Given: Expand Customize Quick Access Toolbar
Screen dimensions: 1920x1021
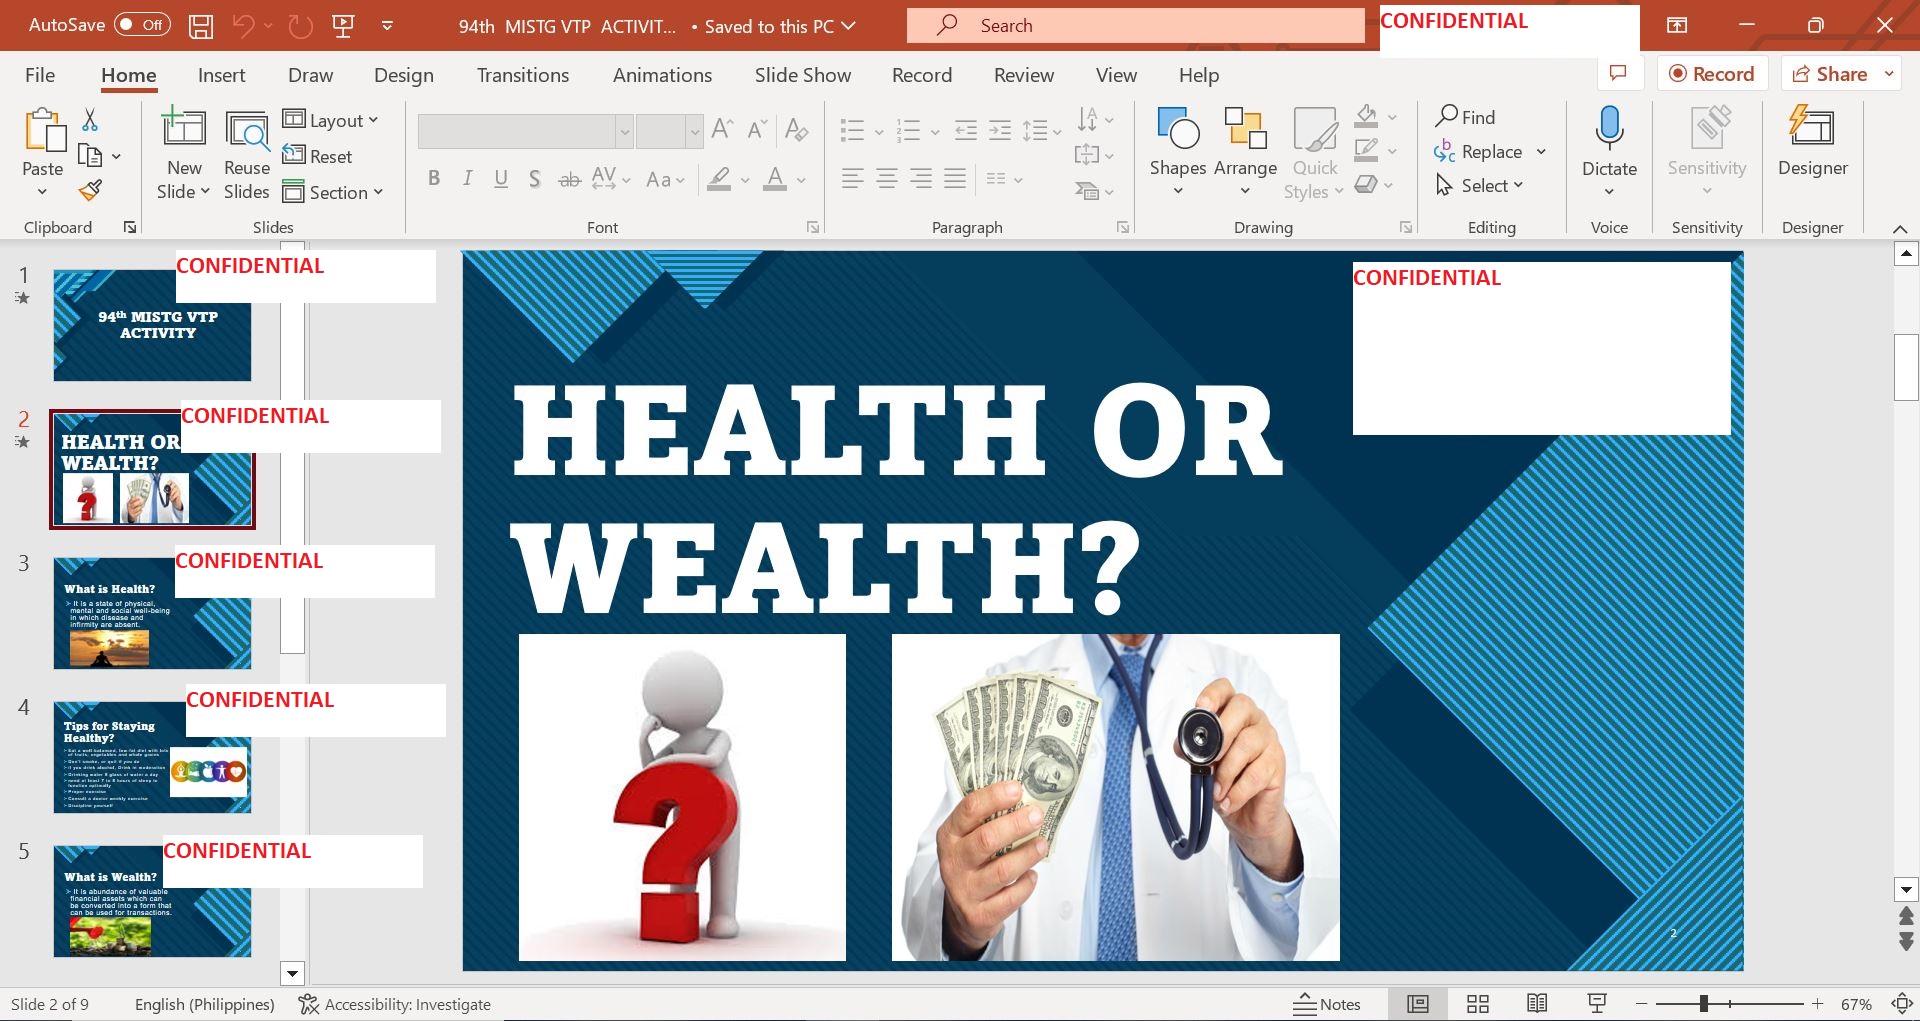Looking at the screenshot, I should click(x=387, y=26).
